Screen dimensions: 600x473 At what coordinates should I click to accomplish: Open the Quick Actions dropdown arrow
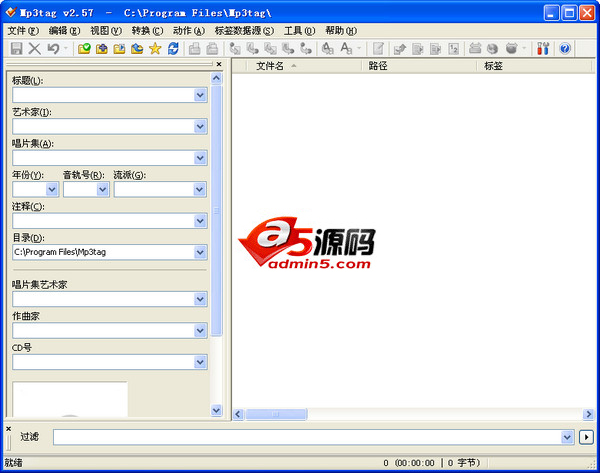pyautogui.click(x=359, y=49)
